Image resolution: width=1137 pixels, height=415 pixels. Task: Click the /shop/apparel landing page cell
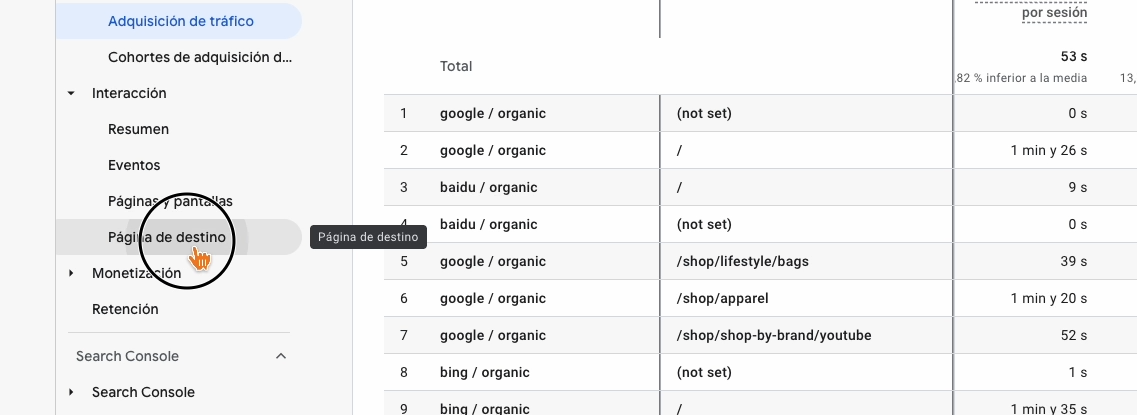(722, 298)
